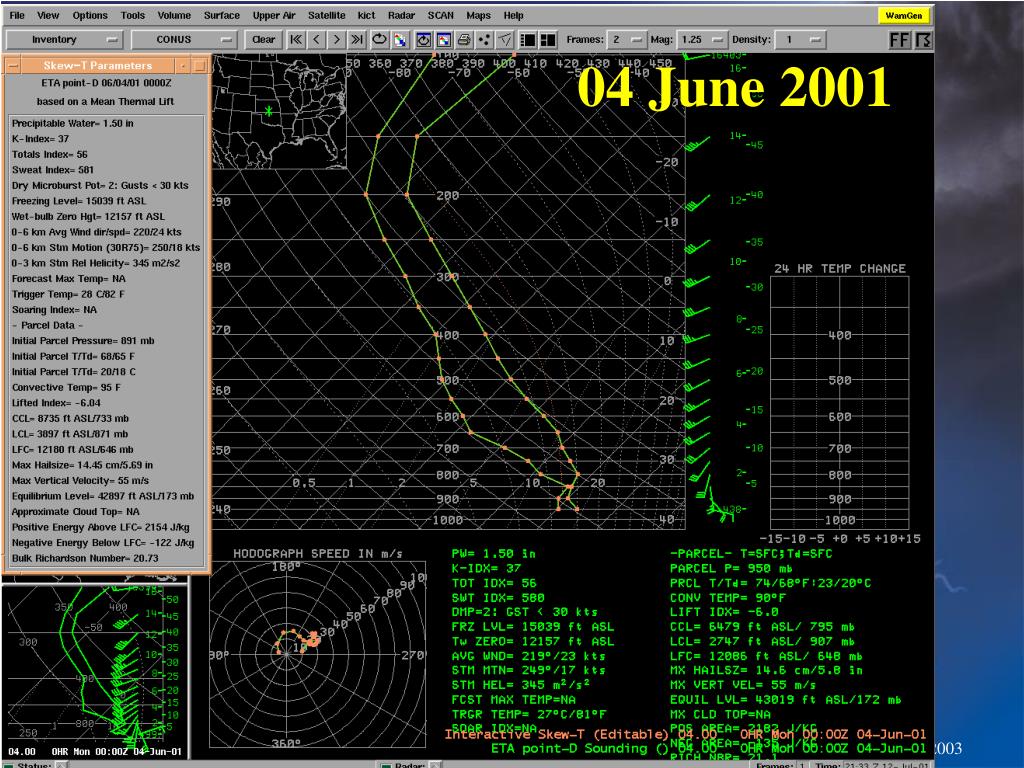The width and height of the screenshot is (1024, 768).
Task: Step back one frame
Action: tap(317, 40)
